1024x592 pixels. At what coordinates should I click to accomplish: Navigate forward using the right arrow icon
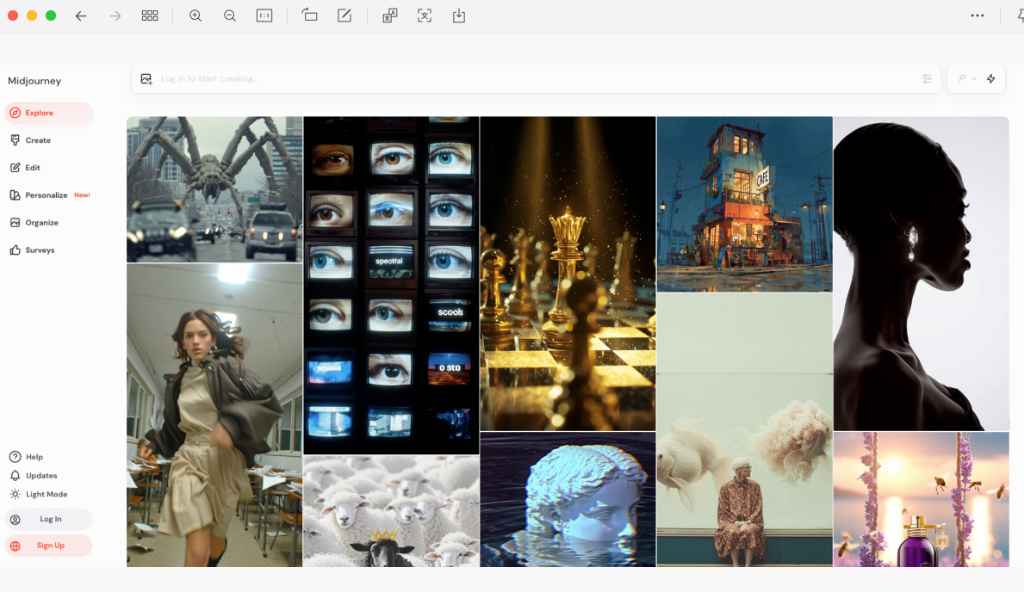click(113, 16)
